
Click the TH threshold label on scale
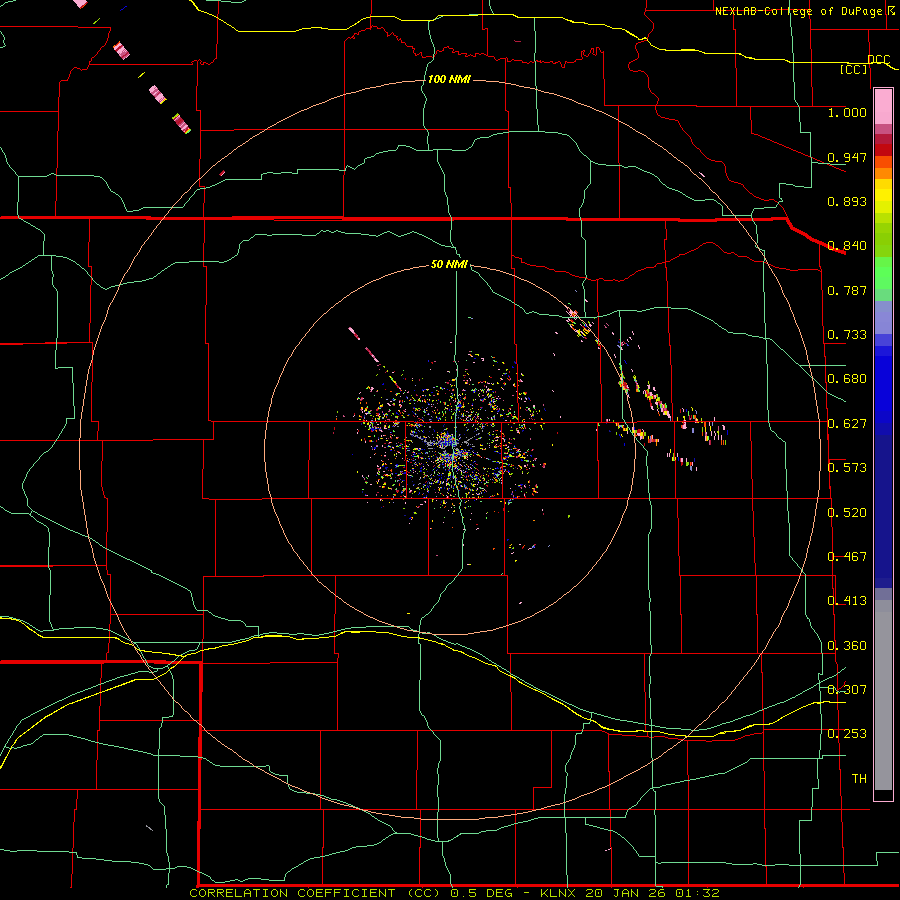[x=859, y=778]
